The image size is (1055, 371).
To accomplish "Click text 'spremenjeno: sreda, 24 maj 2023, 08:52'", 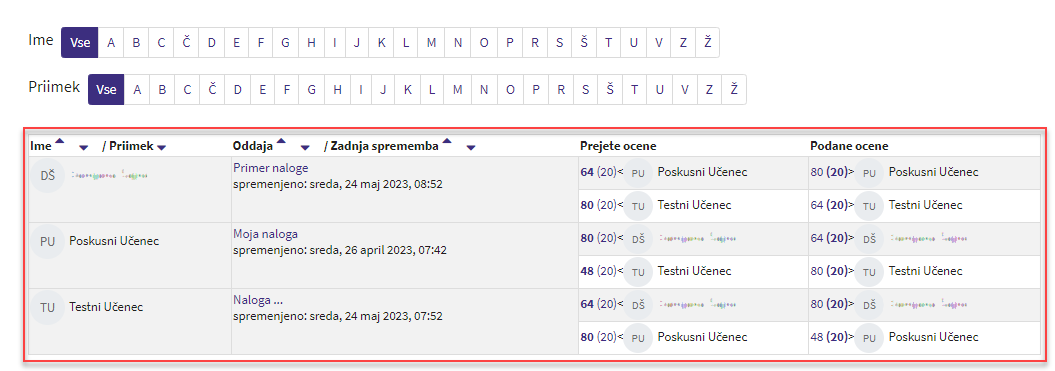I will tap(338, 184).
